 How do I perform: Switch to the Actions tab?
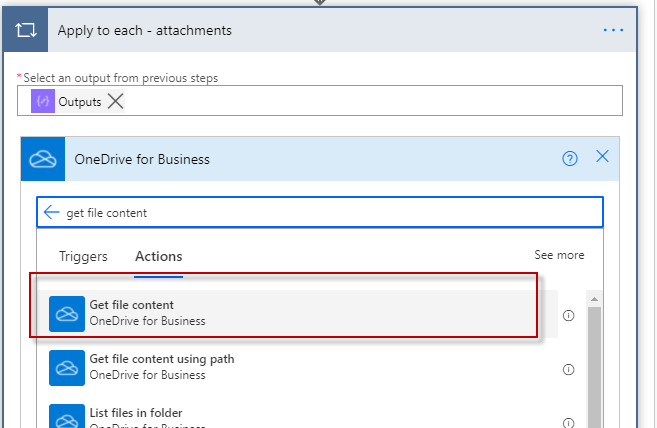coord(159,256)
